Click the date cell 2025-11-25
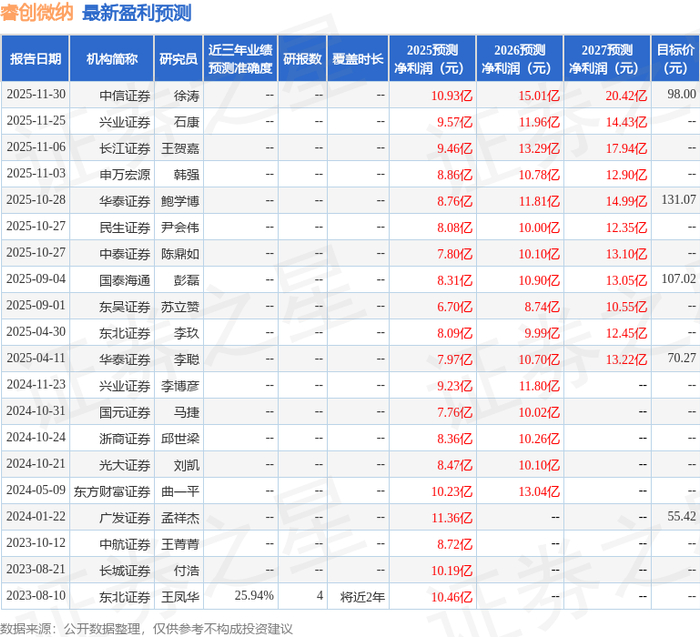 pos(36,121)
